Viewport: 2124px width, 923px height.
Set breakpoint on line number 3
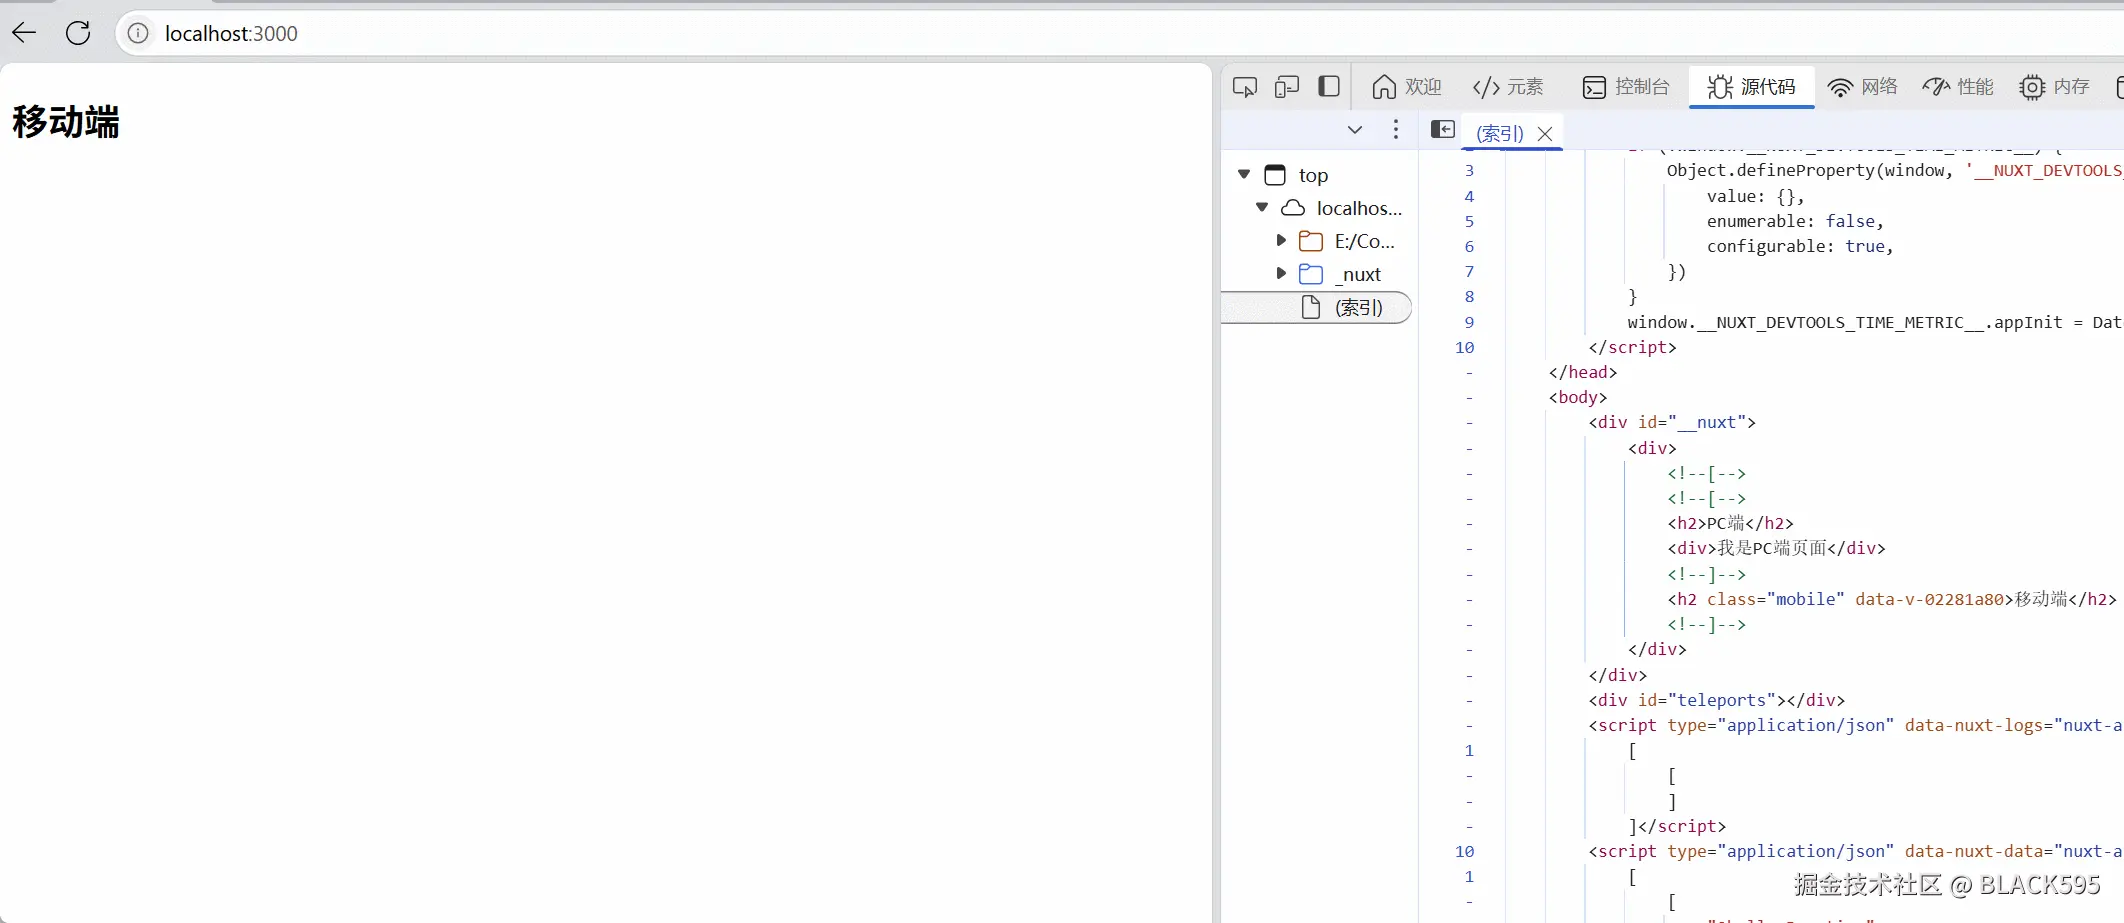click(x=1469, y=171)
